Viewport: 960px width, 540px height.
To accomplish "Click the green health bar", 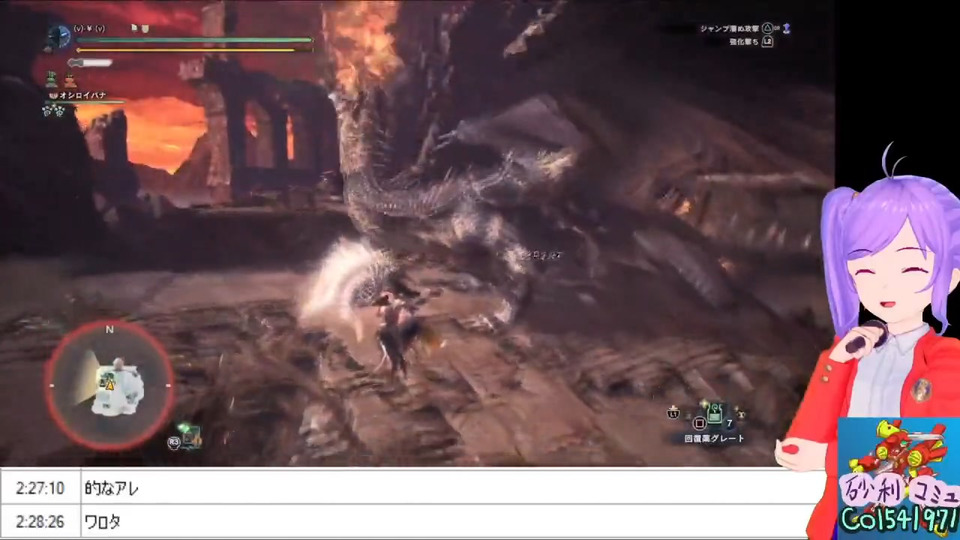I will tap(195, 40).
